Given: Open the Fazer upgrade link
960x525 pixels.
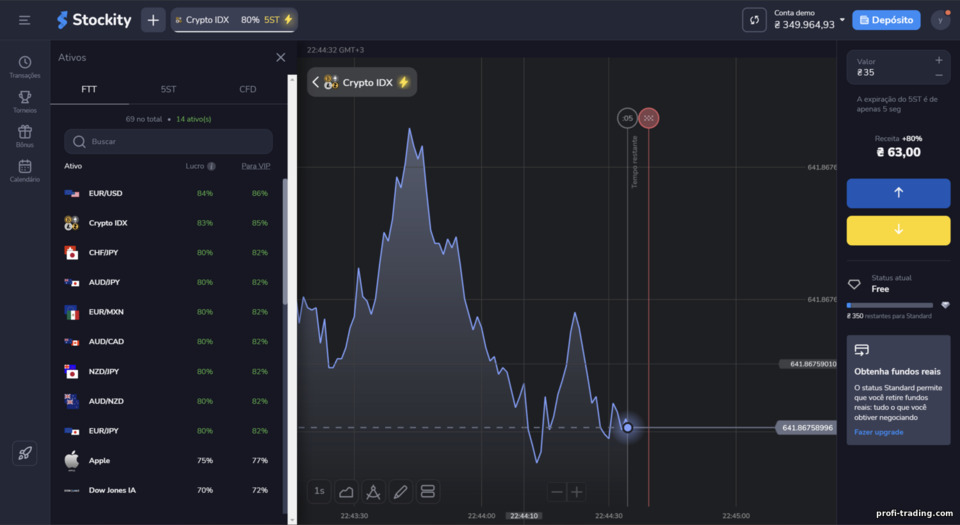Looking at the screenshot, I should 879,432.
